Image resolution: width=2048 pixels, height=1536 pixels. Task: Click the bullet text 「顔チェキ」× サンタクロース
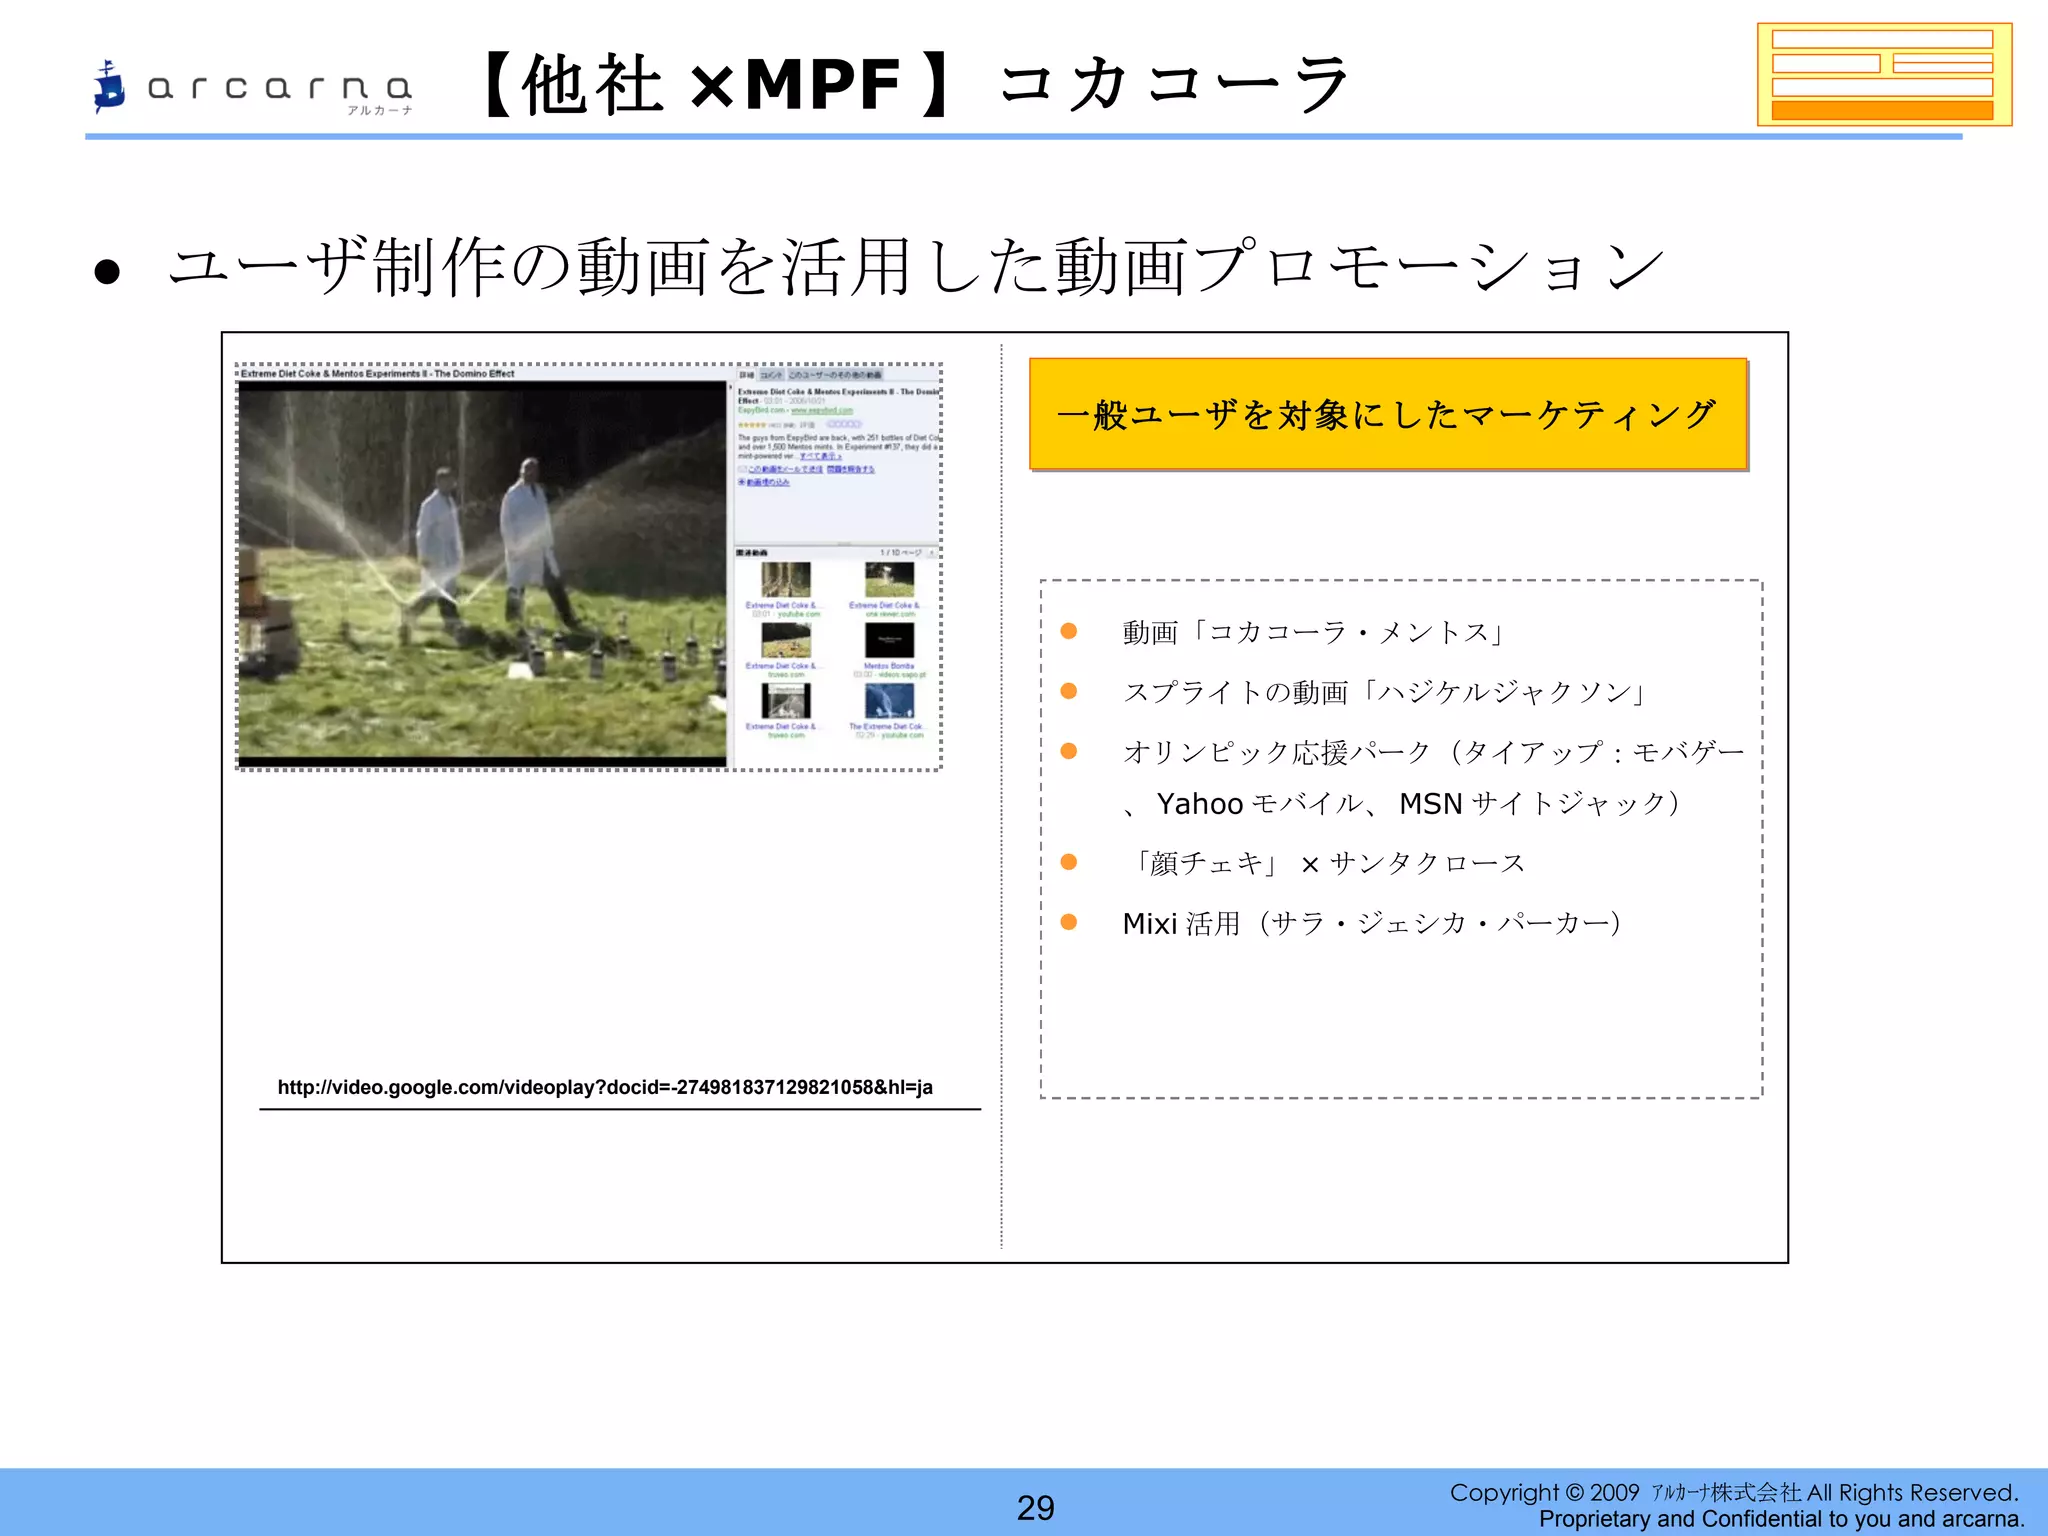(x=1325, y=863)
